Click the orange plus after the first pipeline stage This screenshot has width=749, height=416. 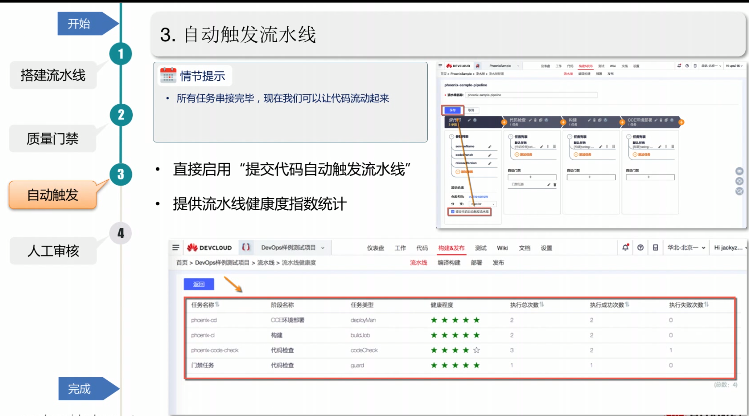coord(504,123)
